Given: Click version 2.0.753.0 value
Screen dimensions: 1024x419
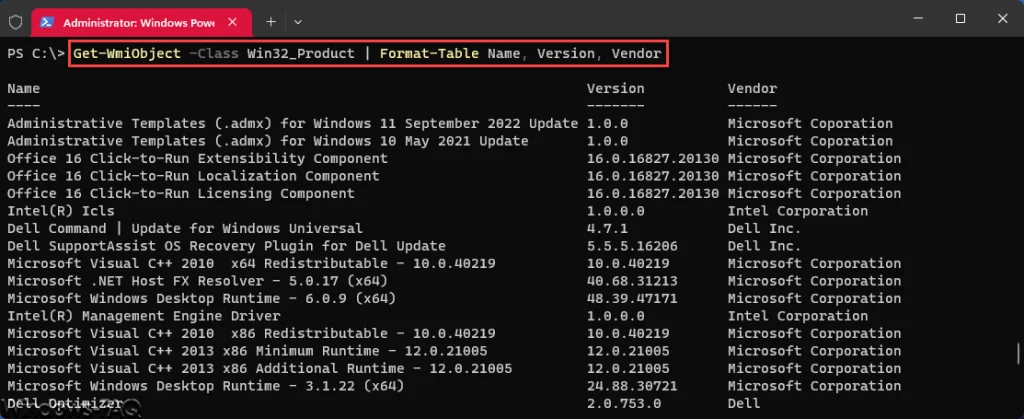Looking at the screenshot, I should pos(624,403).
